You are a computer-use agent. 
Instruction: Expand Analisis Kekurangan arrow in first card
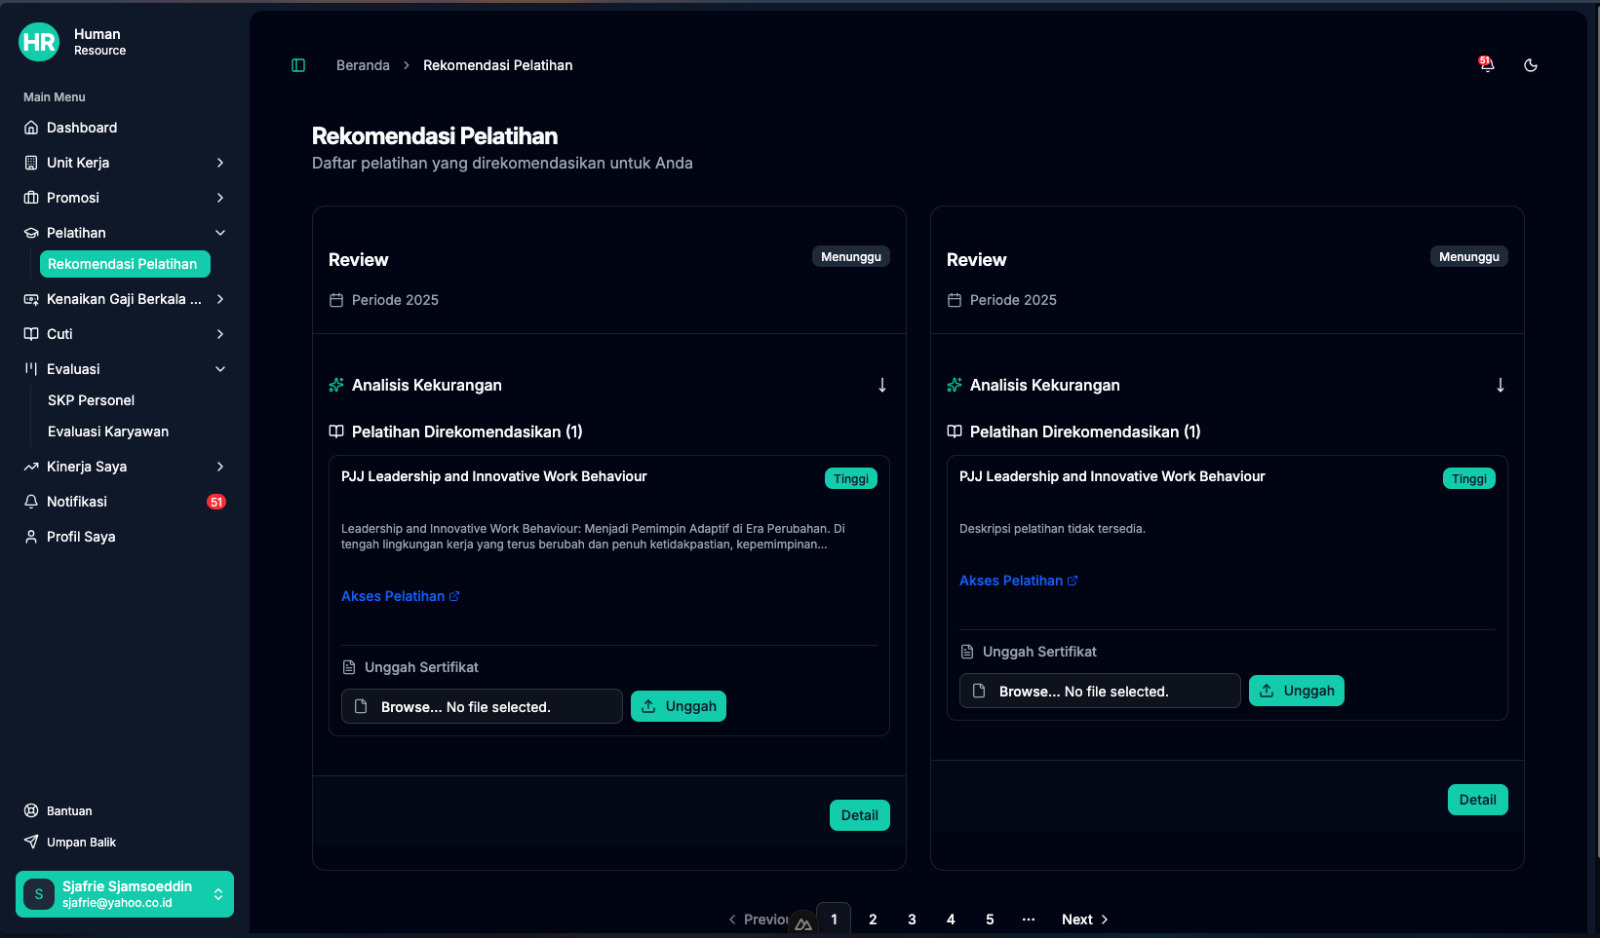[882, 385]
